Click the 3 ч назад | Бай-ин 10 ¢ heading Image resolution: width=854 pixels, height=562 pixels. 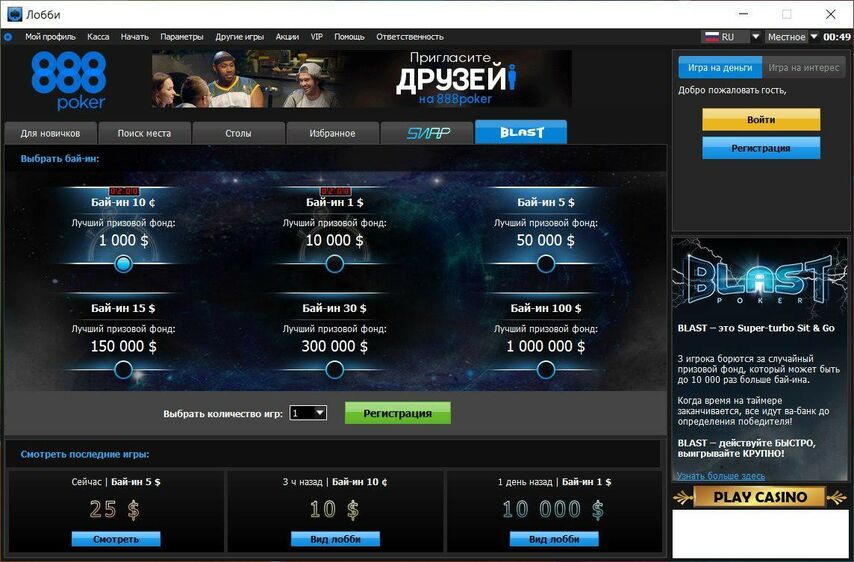[335, 482]
